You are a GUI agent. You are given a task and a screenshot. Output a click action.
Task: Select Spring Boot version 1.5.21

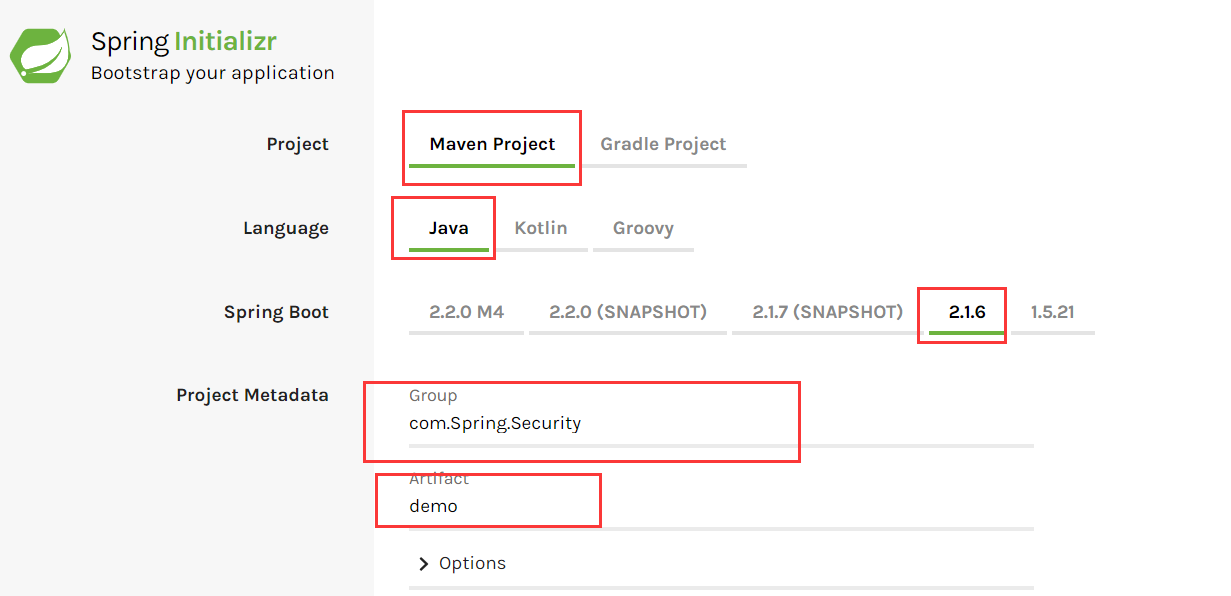pos(1052,313)
